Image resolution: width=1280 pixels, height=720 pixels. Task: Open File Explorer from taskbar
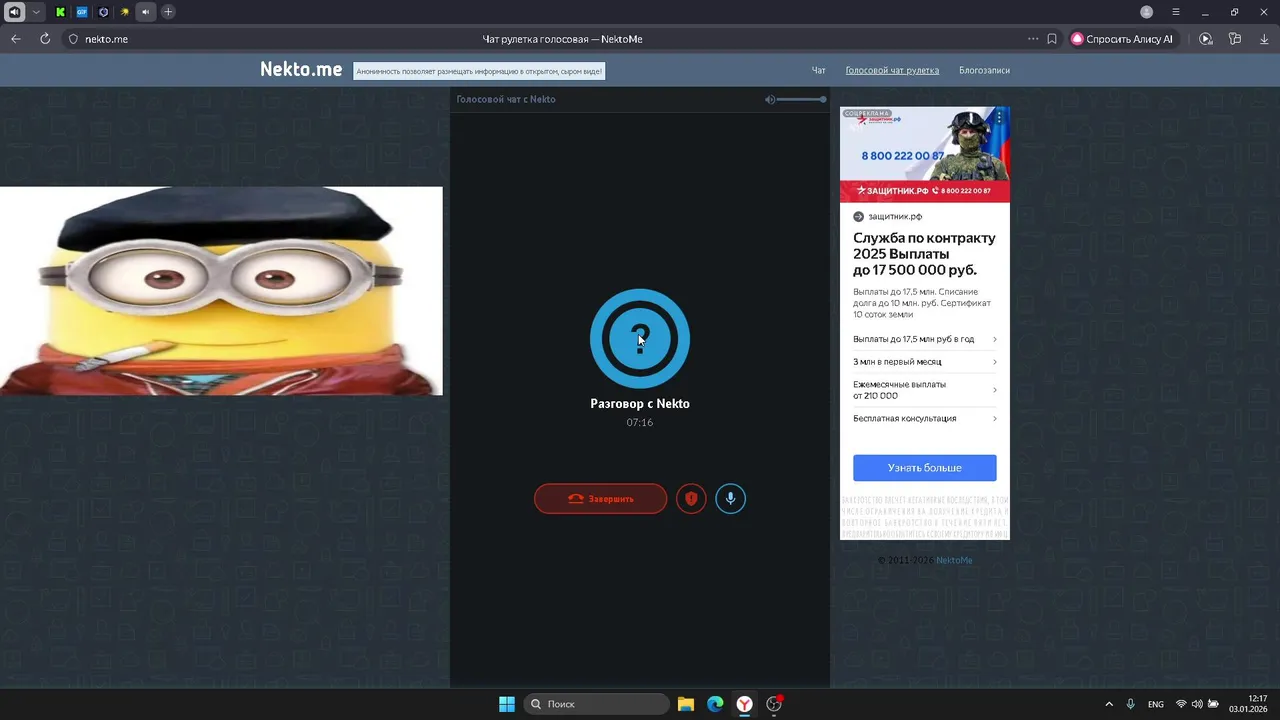tap(686, 704)
